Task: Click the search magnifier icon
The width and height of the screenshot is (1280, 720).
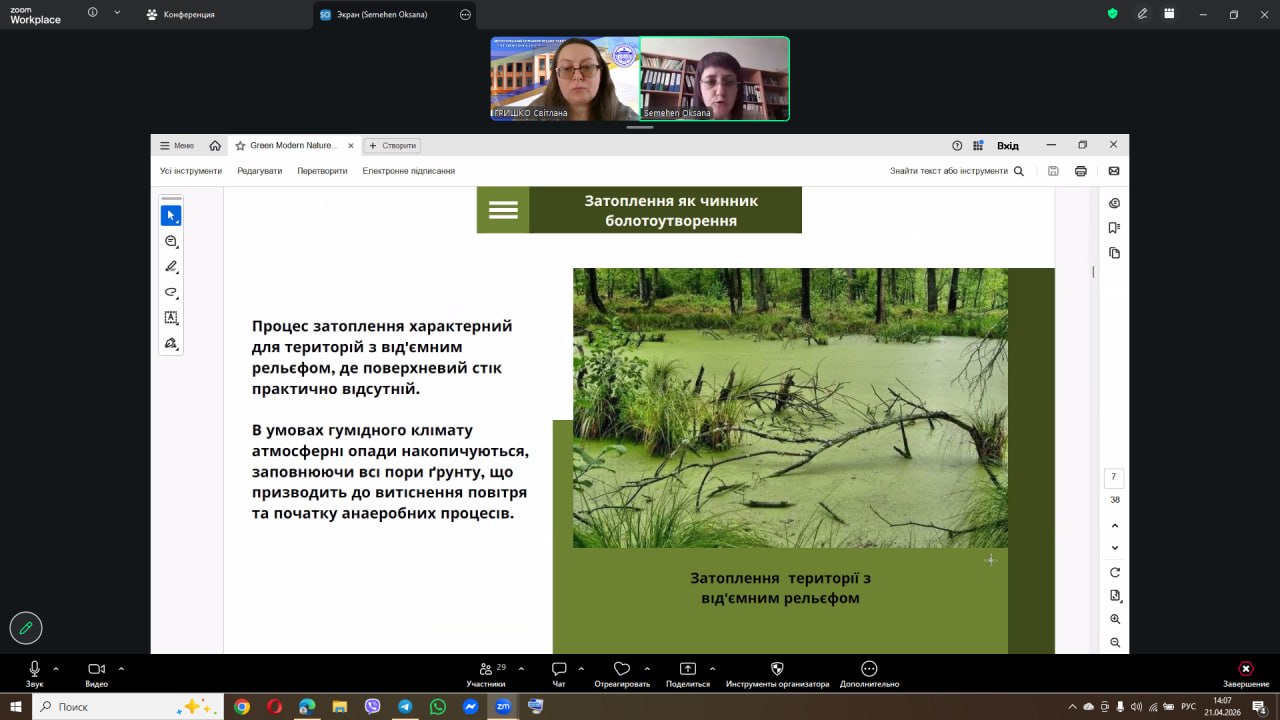Action: click(x=1019, y=171)
